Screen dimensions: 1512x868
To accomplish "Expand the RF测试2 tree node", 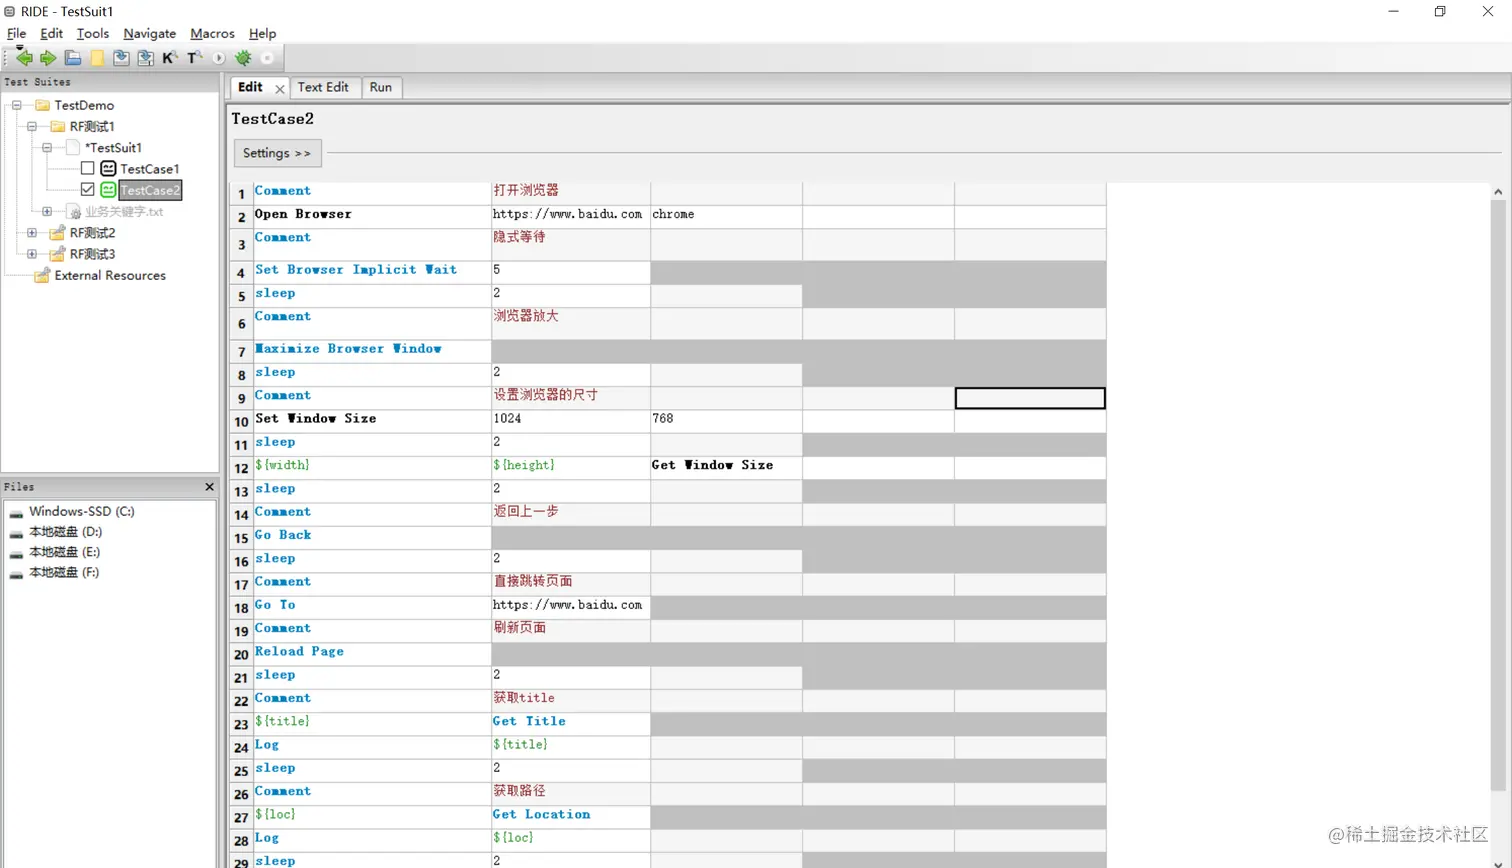I will (x=32, y=233).
